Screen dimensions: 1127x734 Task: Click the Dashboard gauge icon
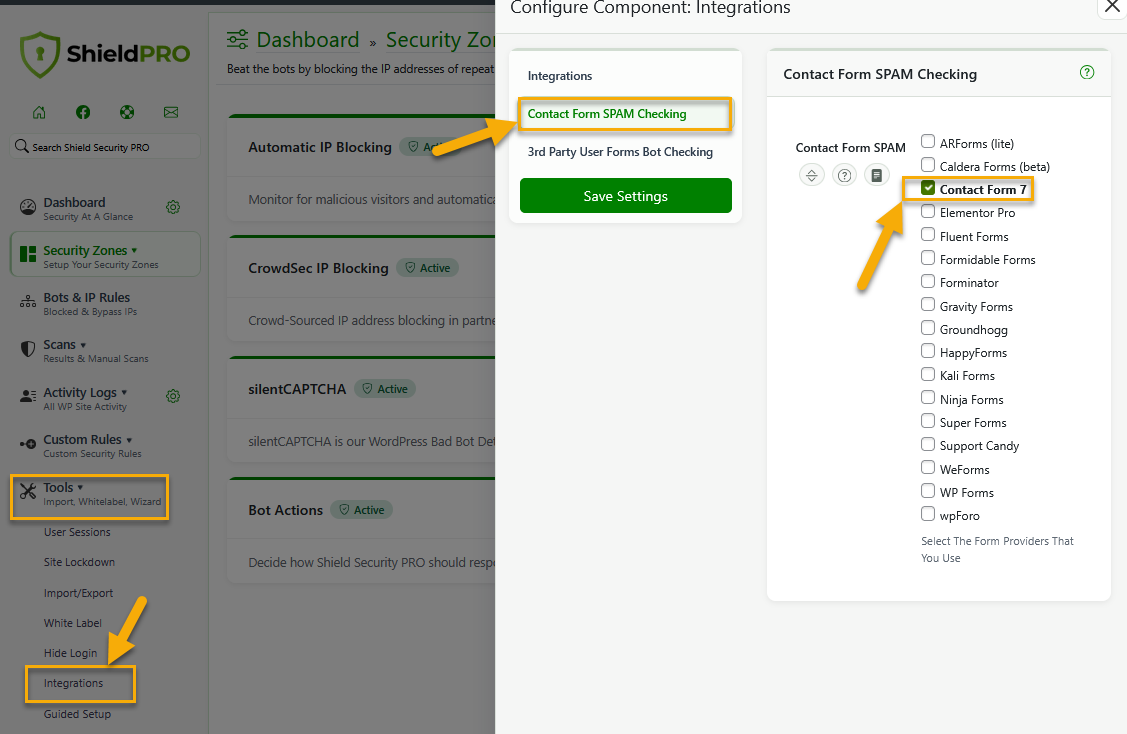point(27,208)
